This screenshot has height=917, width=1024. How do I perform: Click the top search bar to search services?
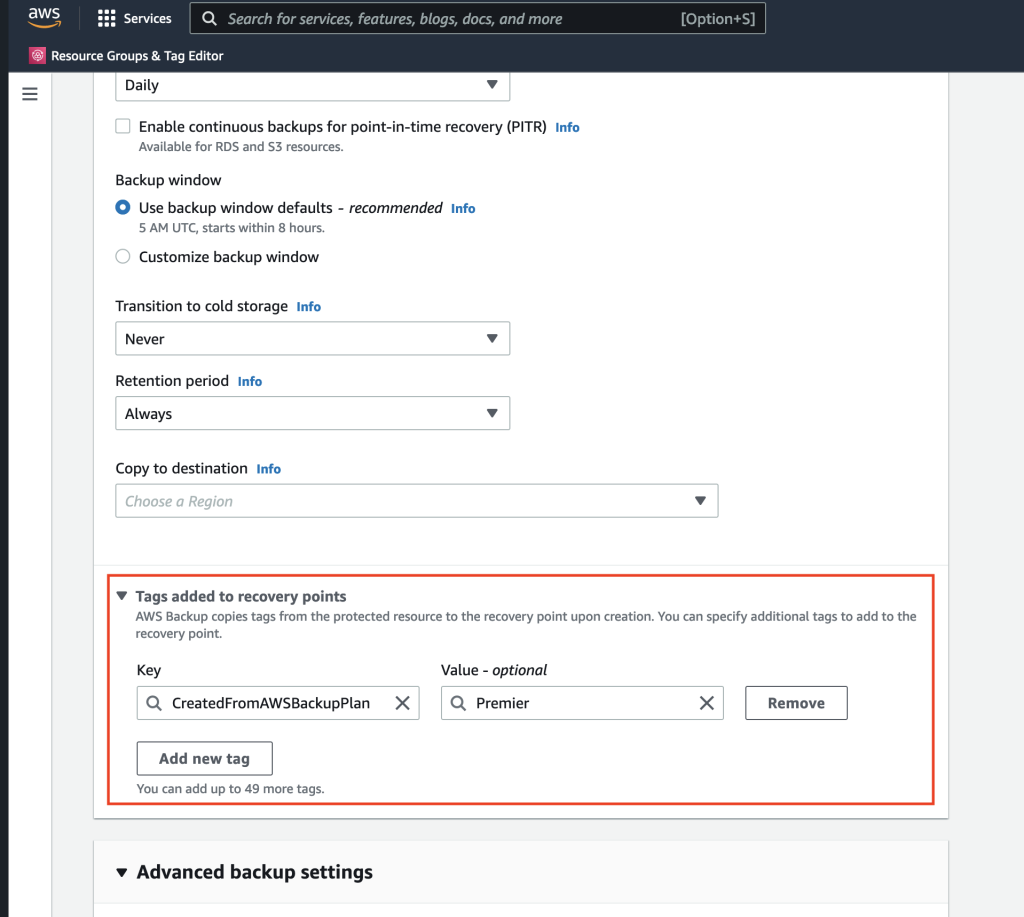[478, 18]
